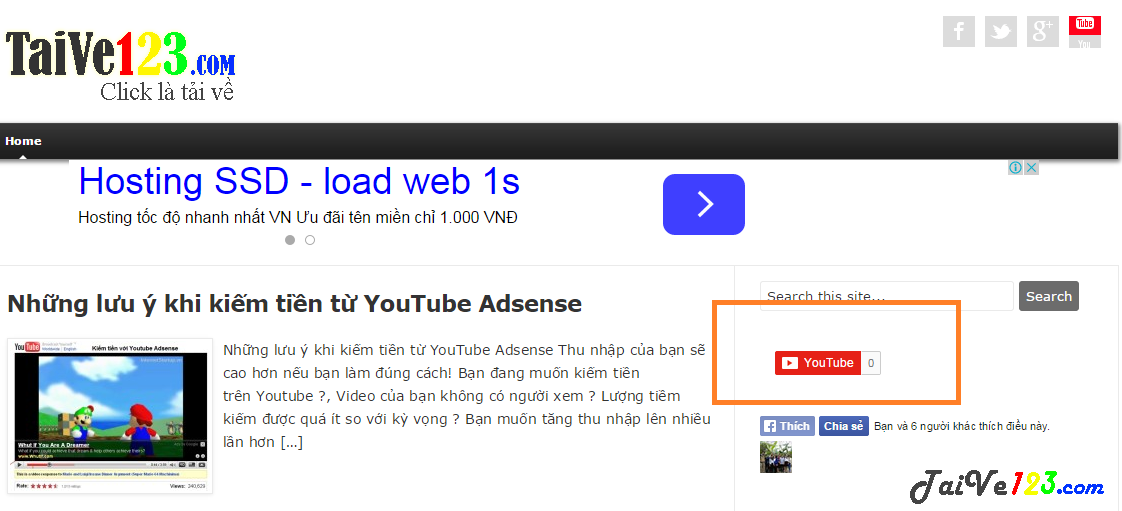Image resolution: width=1122 pixels, height=511 pixels.
Task: Open the YouTube Adsense article title
Action: tap(294, 303)
